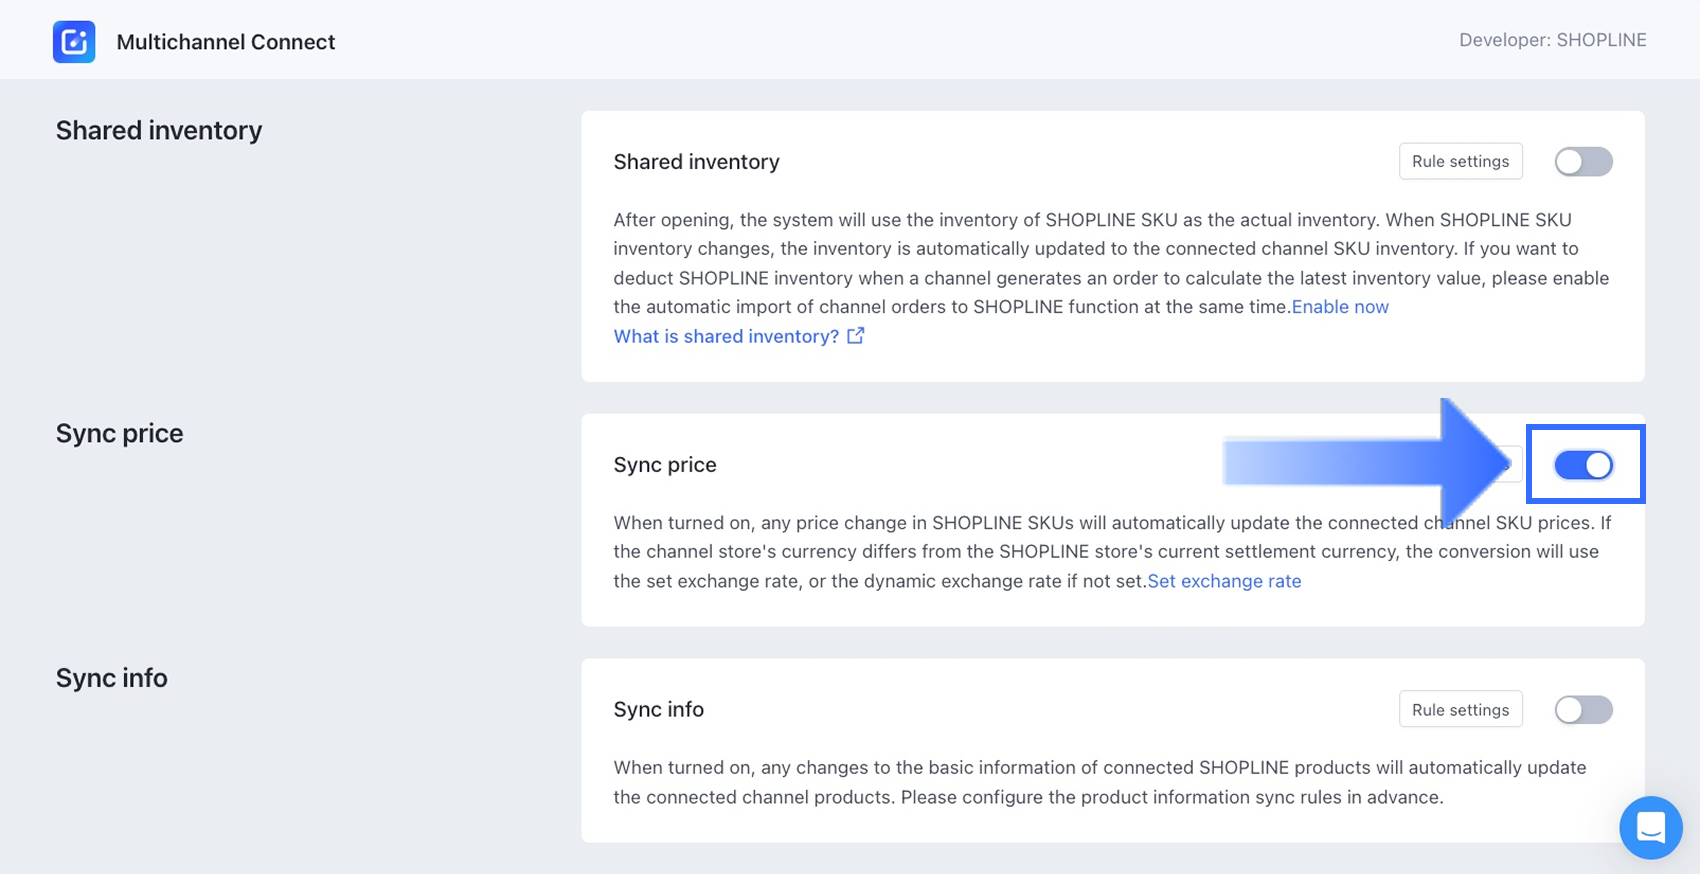This screenshot has width=1700, height=874.
Task: Open the chat support bubble icon
Action: pos(1650,827)
